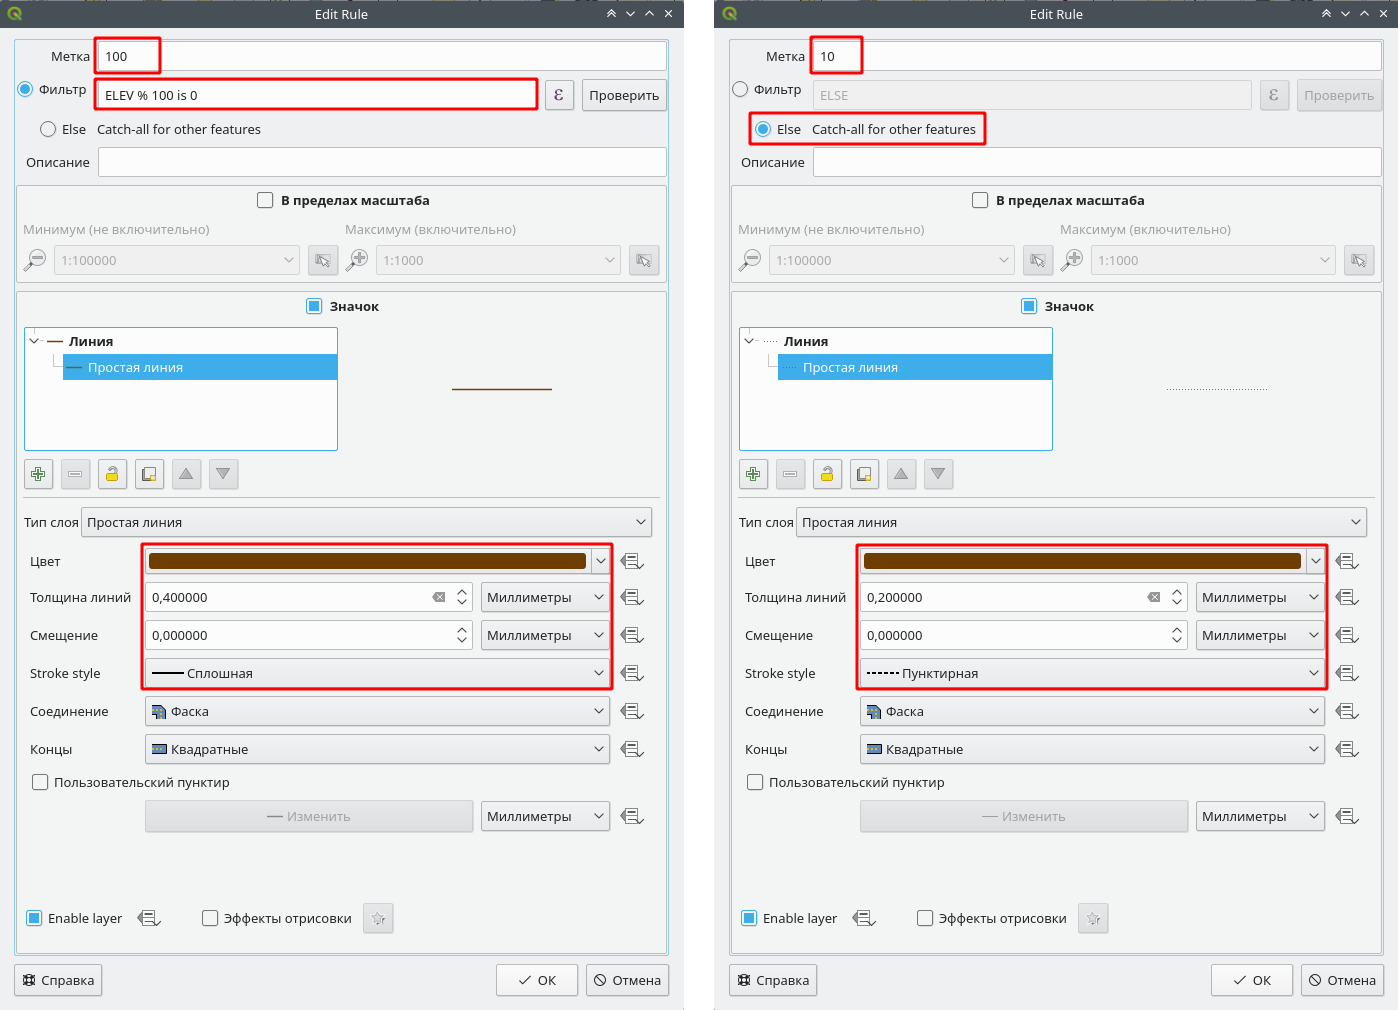Click Отмена button in right dialog
The image size is (1398, 1010).
[x=1342, y=980]
